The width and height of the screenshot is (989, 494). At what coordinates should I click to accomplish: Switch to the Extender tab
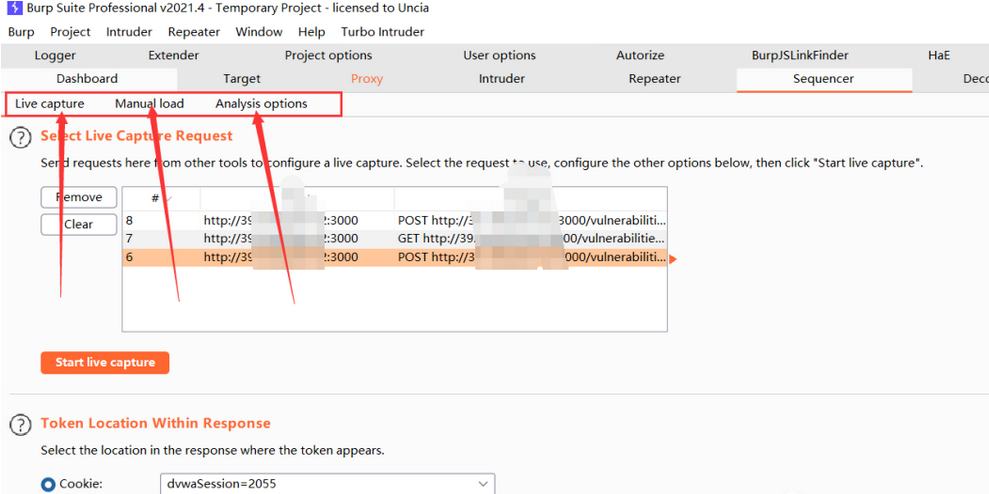tap(173, 56)
